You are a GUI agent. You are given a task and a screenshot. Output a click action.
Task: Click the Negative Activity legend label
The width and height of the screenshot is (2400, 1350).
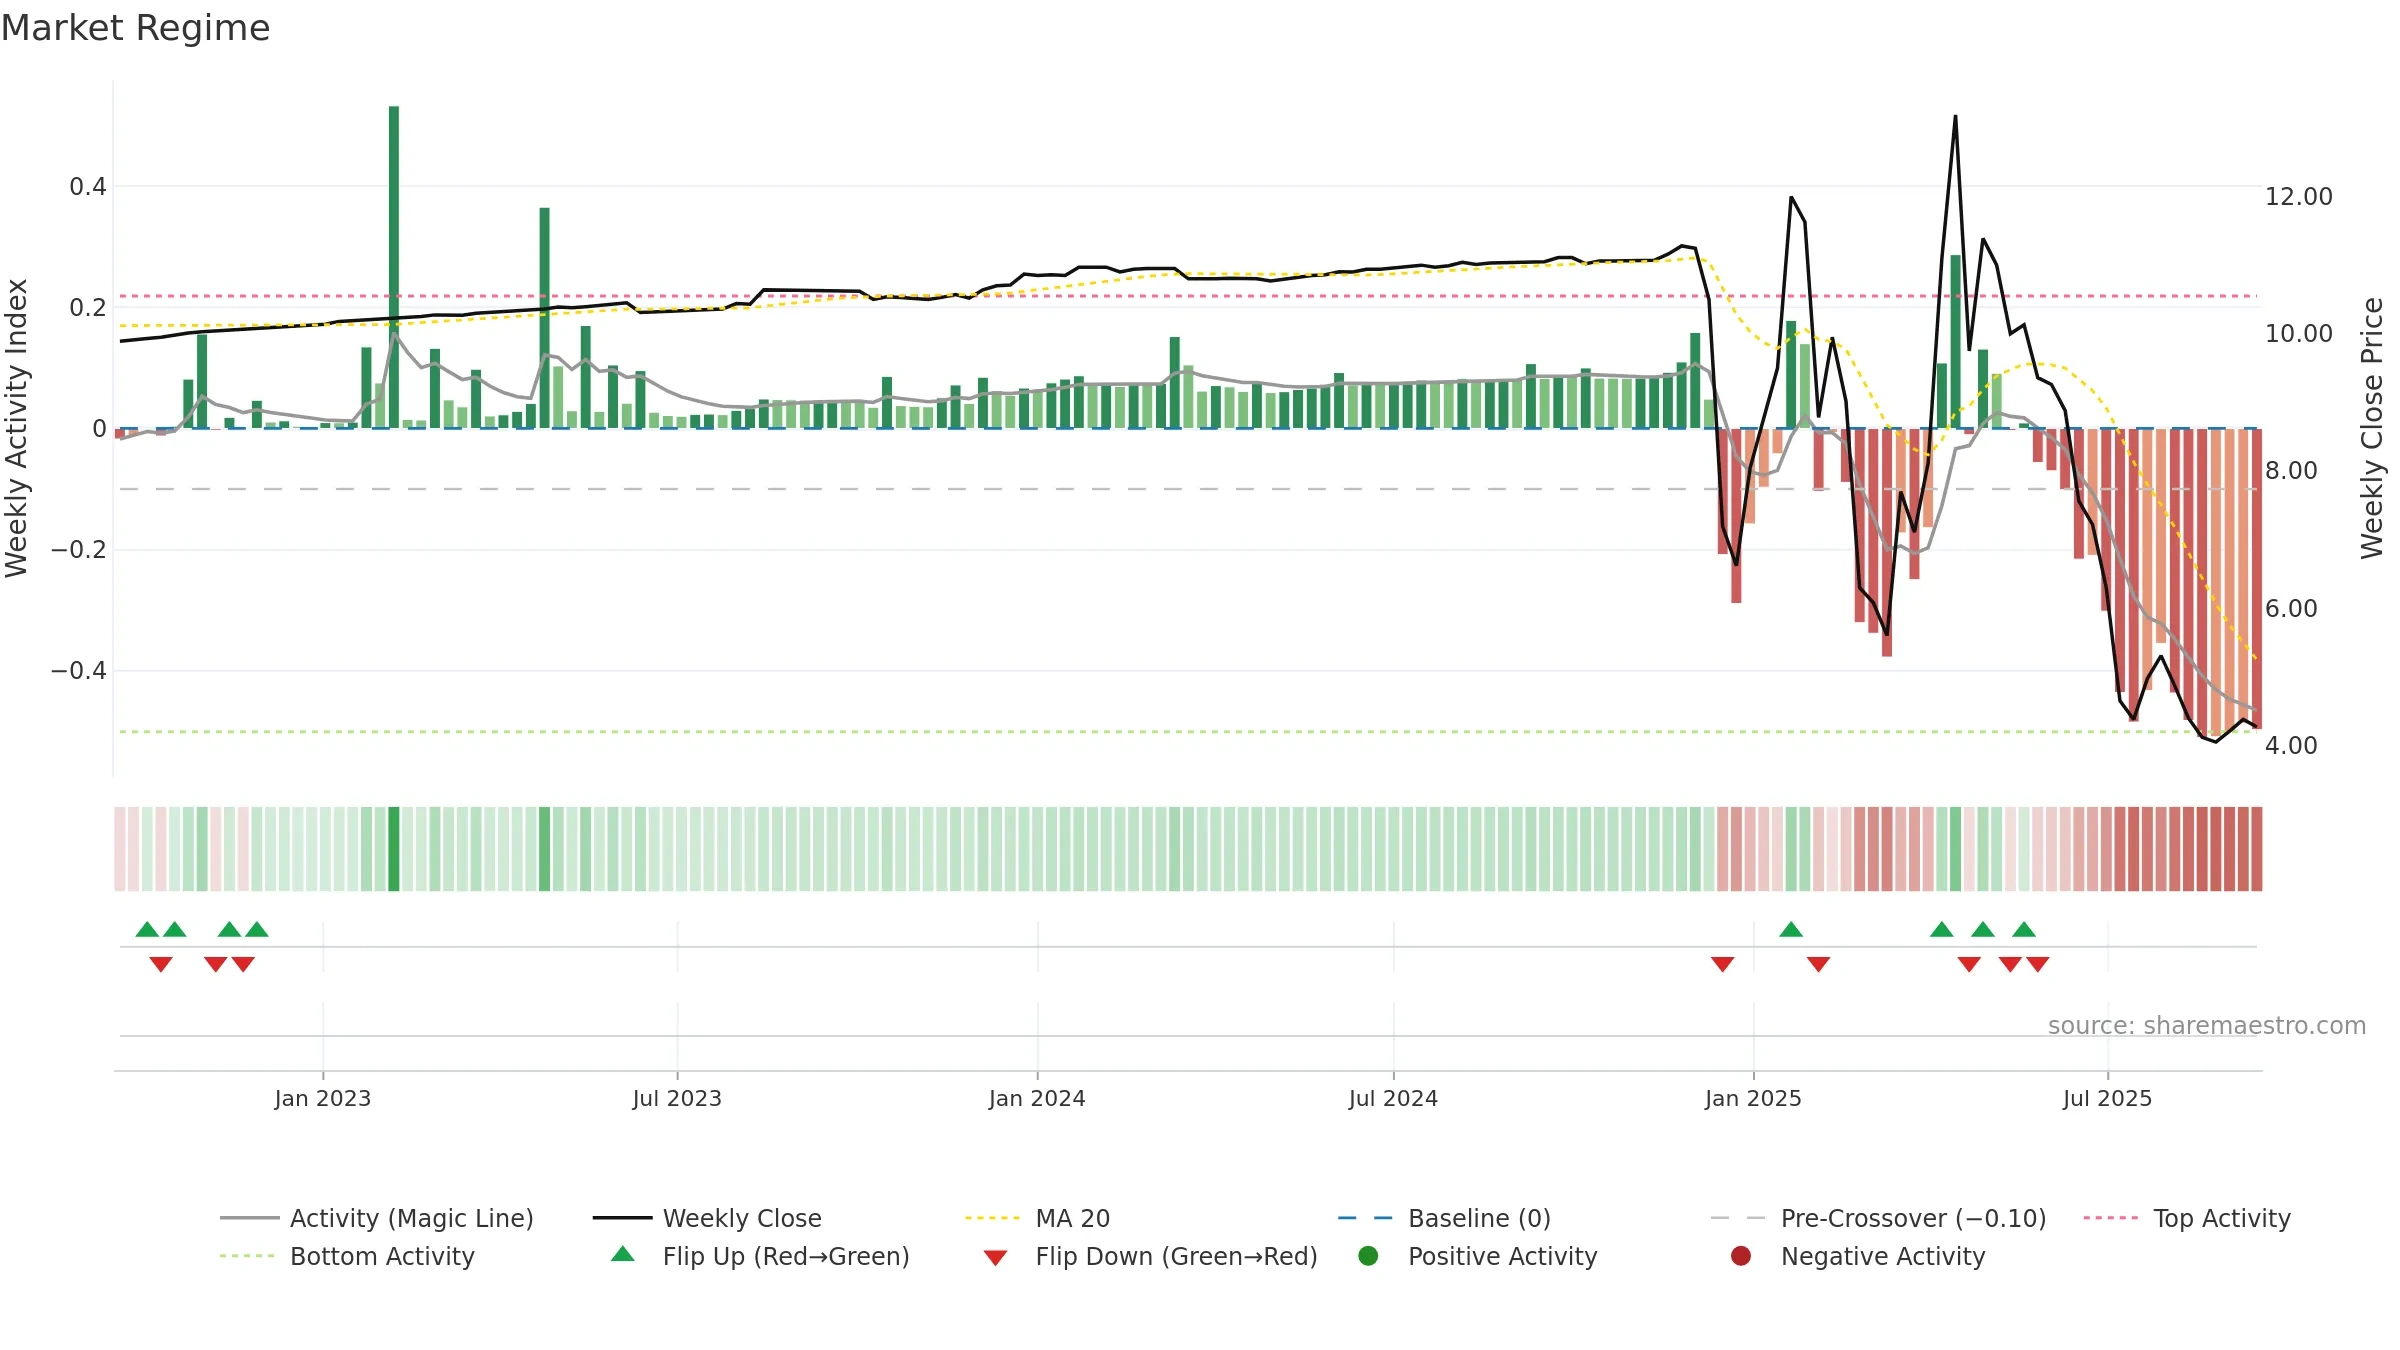(x=1883, y=1256)
